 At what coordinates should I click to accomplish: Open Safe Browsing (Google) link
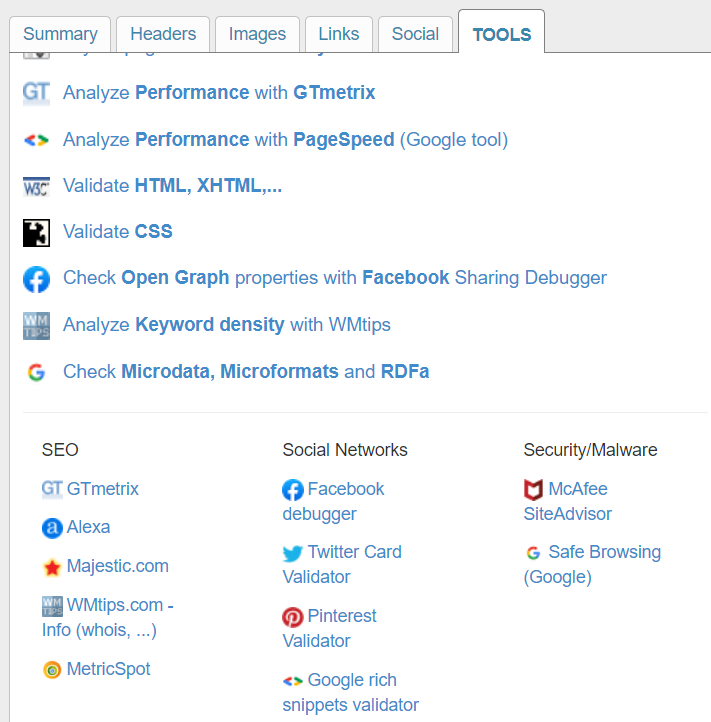click(593, 565)
